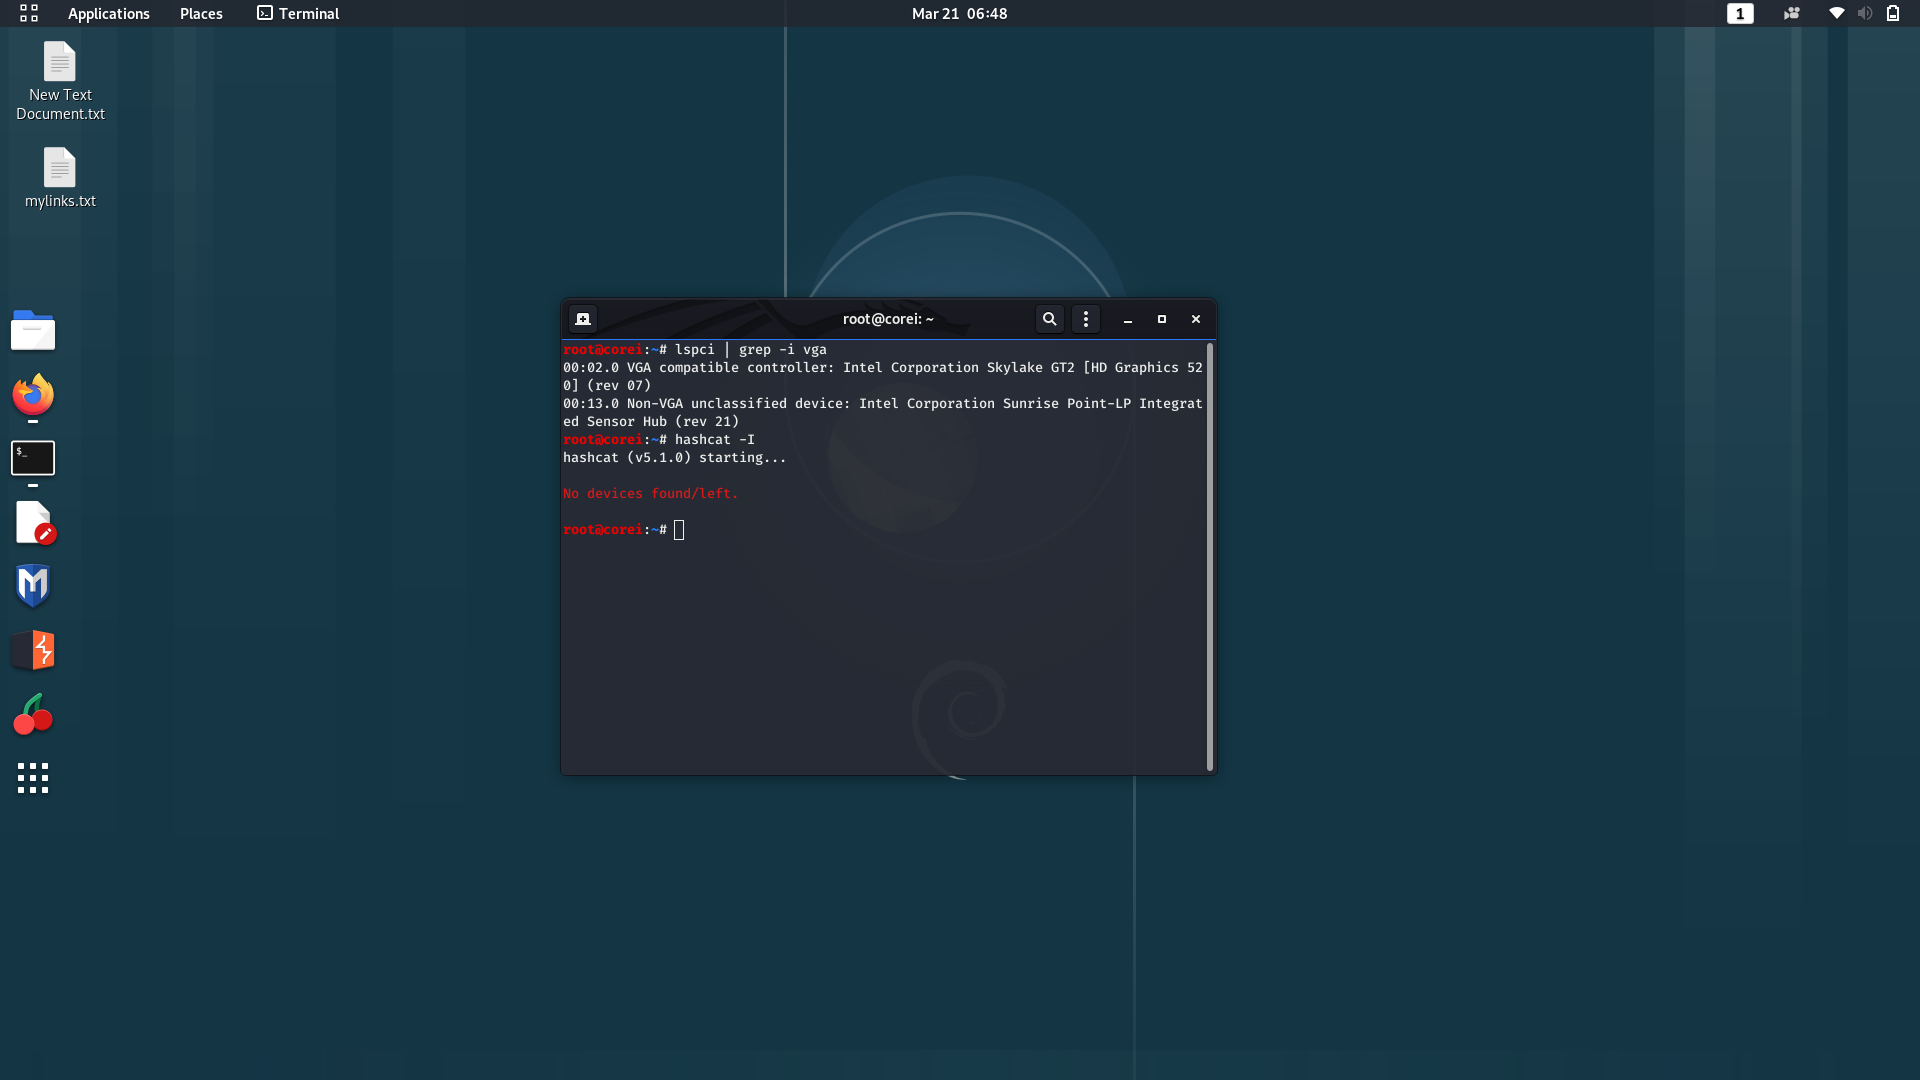The height and width of the screenshot is (1080, 1920).
Task: Open the Files manager dock icon
Action: click(x=33, y=331)
